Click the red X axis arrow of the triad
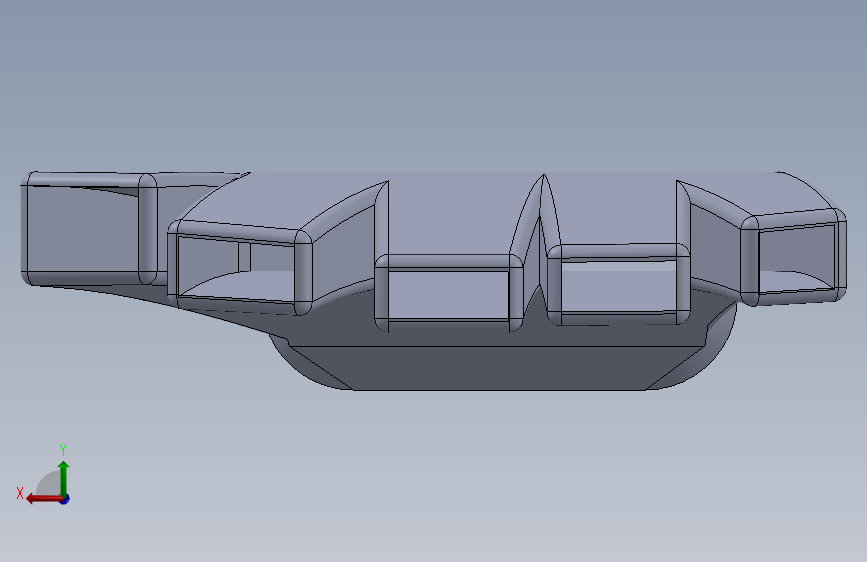The width and height of the screenshot is (867, 562). click(44, 499)
